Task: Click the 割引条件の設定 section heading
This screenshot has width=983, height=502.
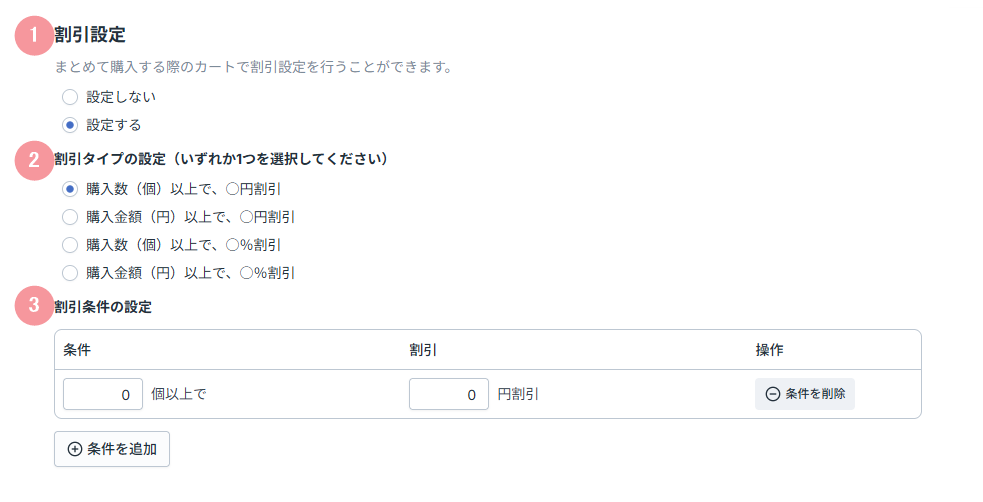Action: point(103,307)
